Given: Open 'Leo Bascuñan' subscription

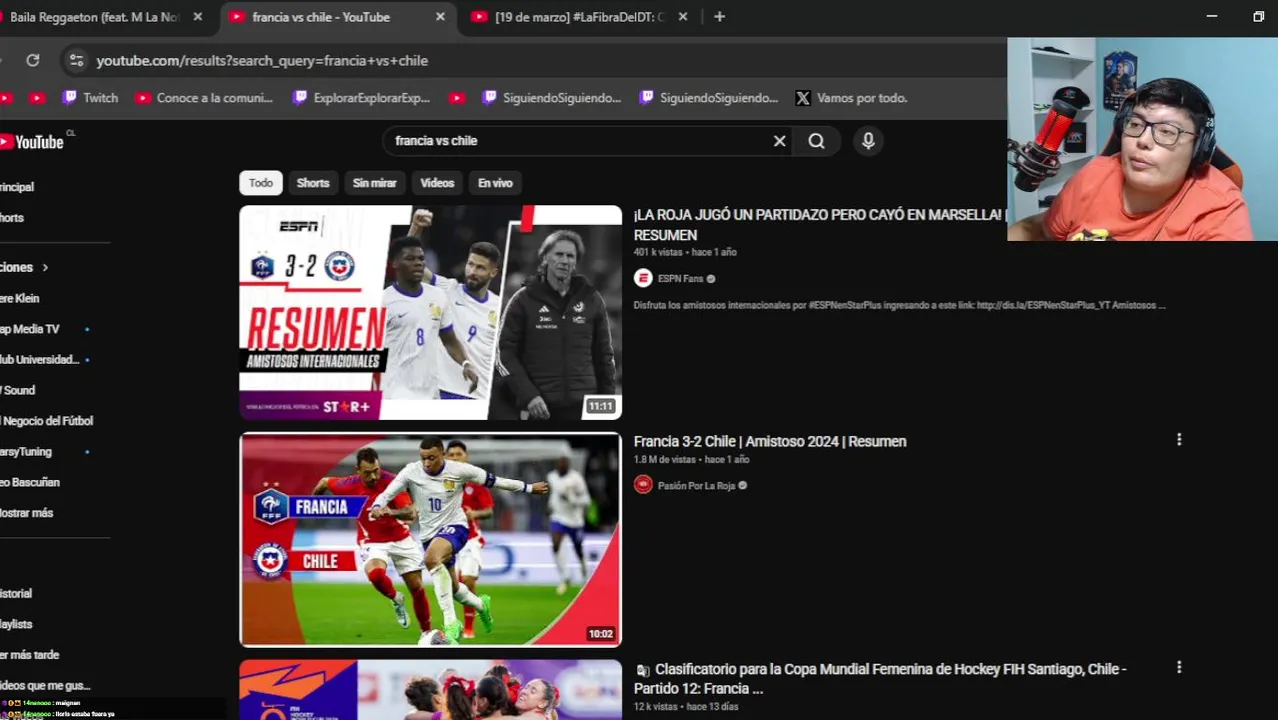Looking at the screenshot, I should coord(30,482).
